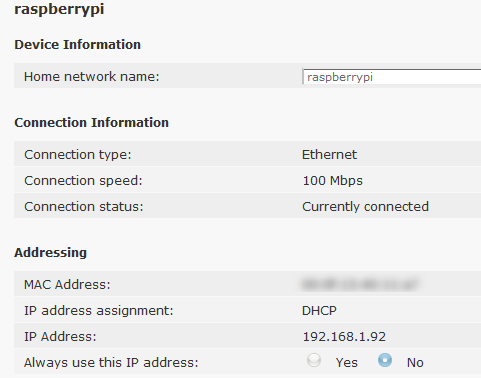The width and height of the screenshot is (481, 378).
Task: Click the blurred MAC address value
Action: pos(360,284)
